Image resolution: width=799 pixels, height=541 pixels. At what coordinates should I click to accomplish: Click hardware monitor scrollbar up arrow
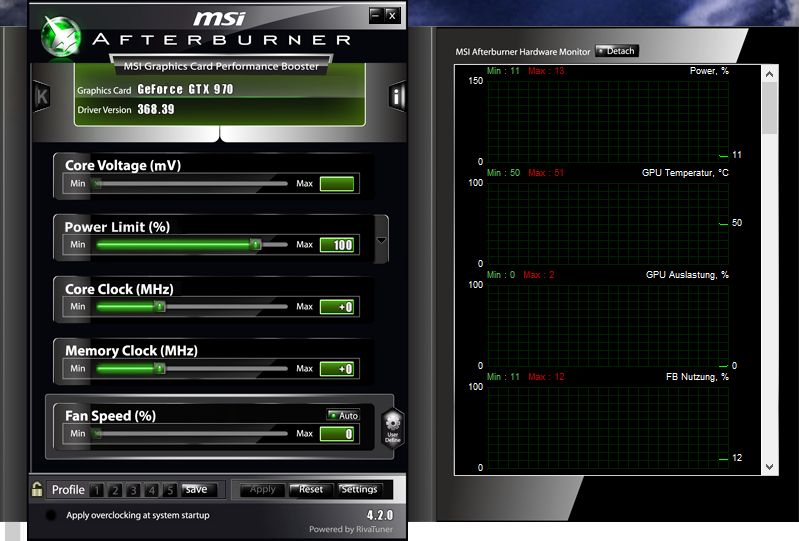(x=769, y=74)
